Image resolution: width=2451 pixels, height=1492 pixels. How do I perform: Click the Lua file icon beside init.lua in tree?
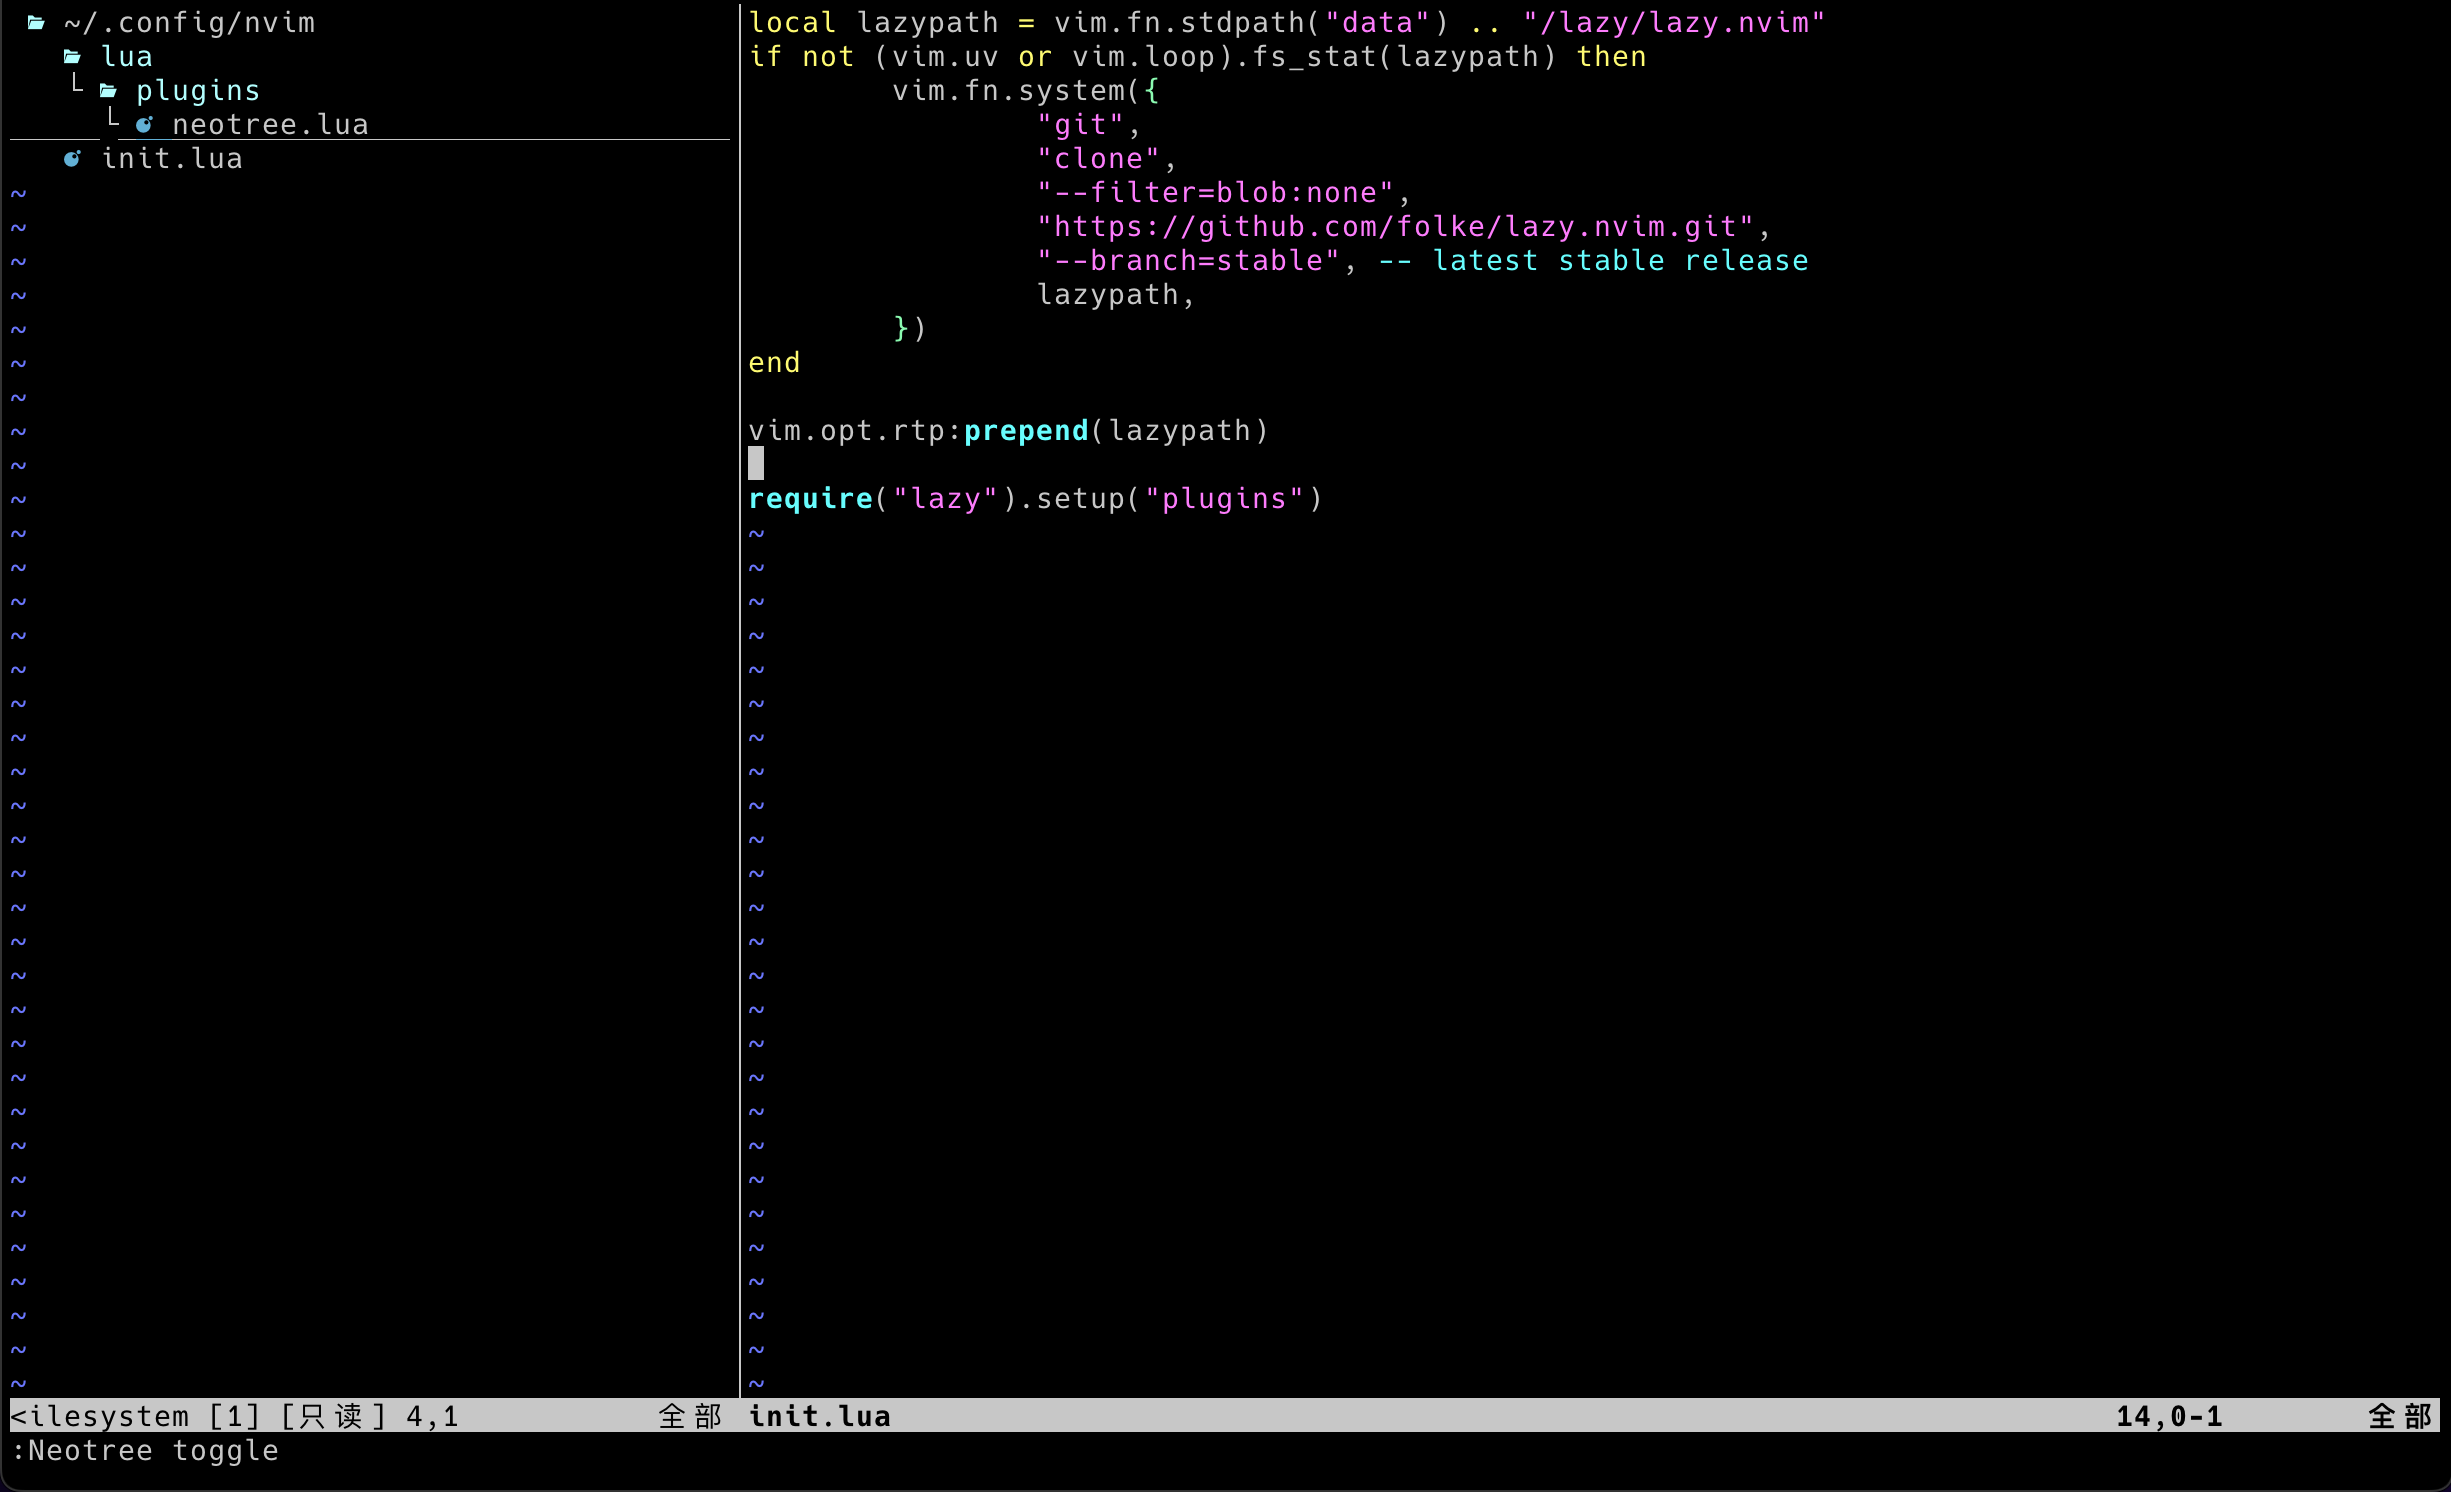click(72, 159)
